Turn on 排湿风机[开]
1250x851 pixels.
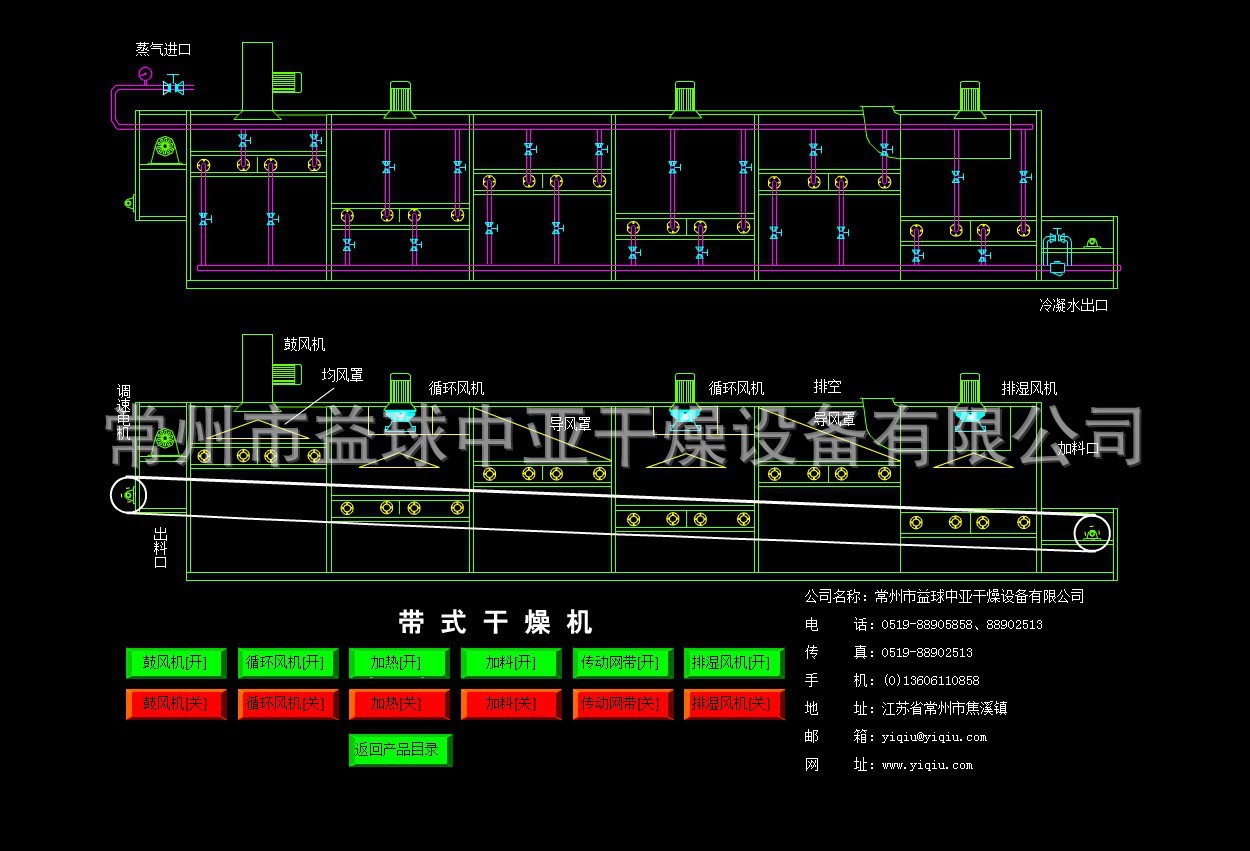734,663
